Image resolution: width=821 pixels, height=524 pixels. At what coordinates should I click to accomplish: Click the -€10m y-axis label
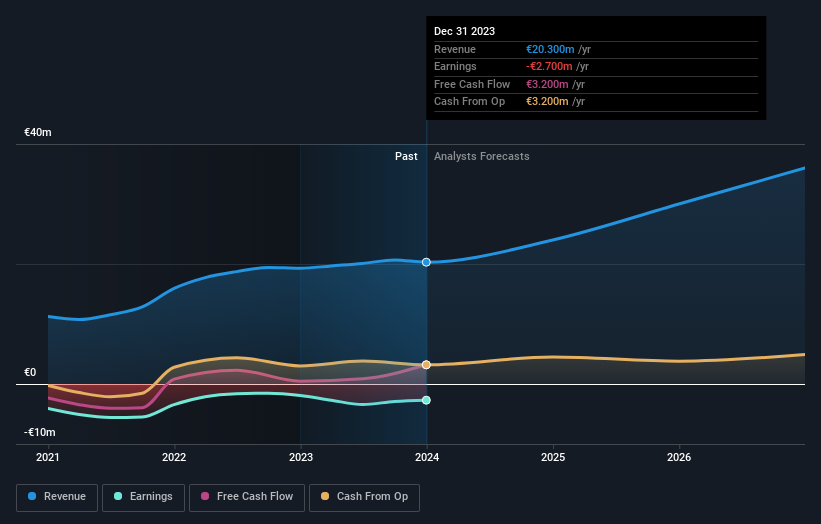(x=39, y=432)
